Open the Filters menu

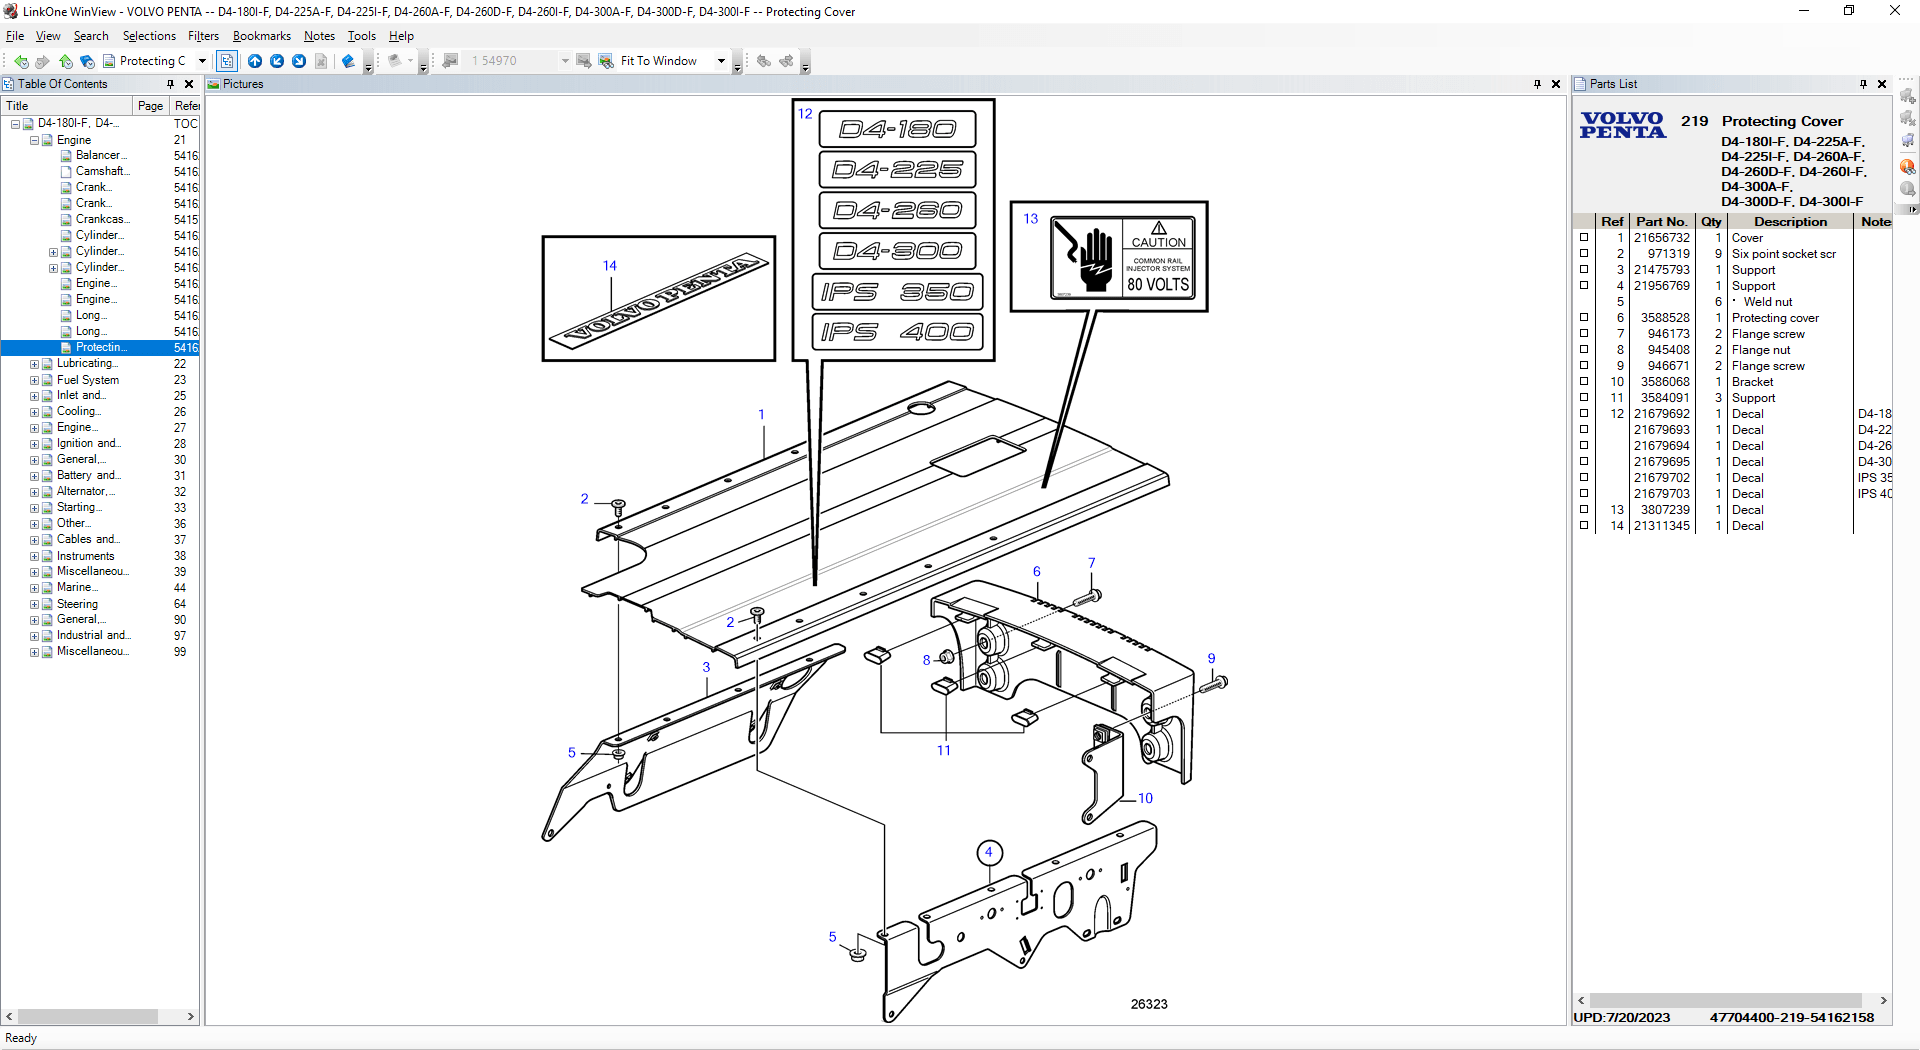click(203, 36)
